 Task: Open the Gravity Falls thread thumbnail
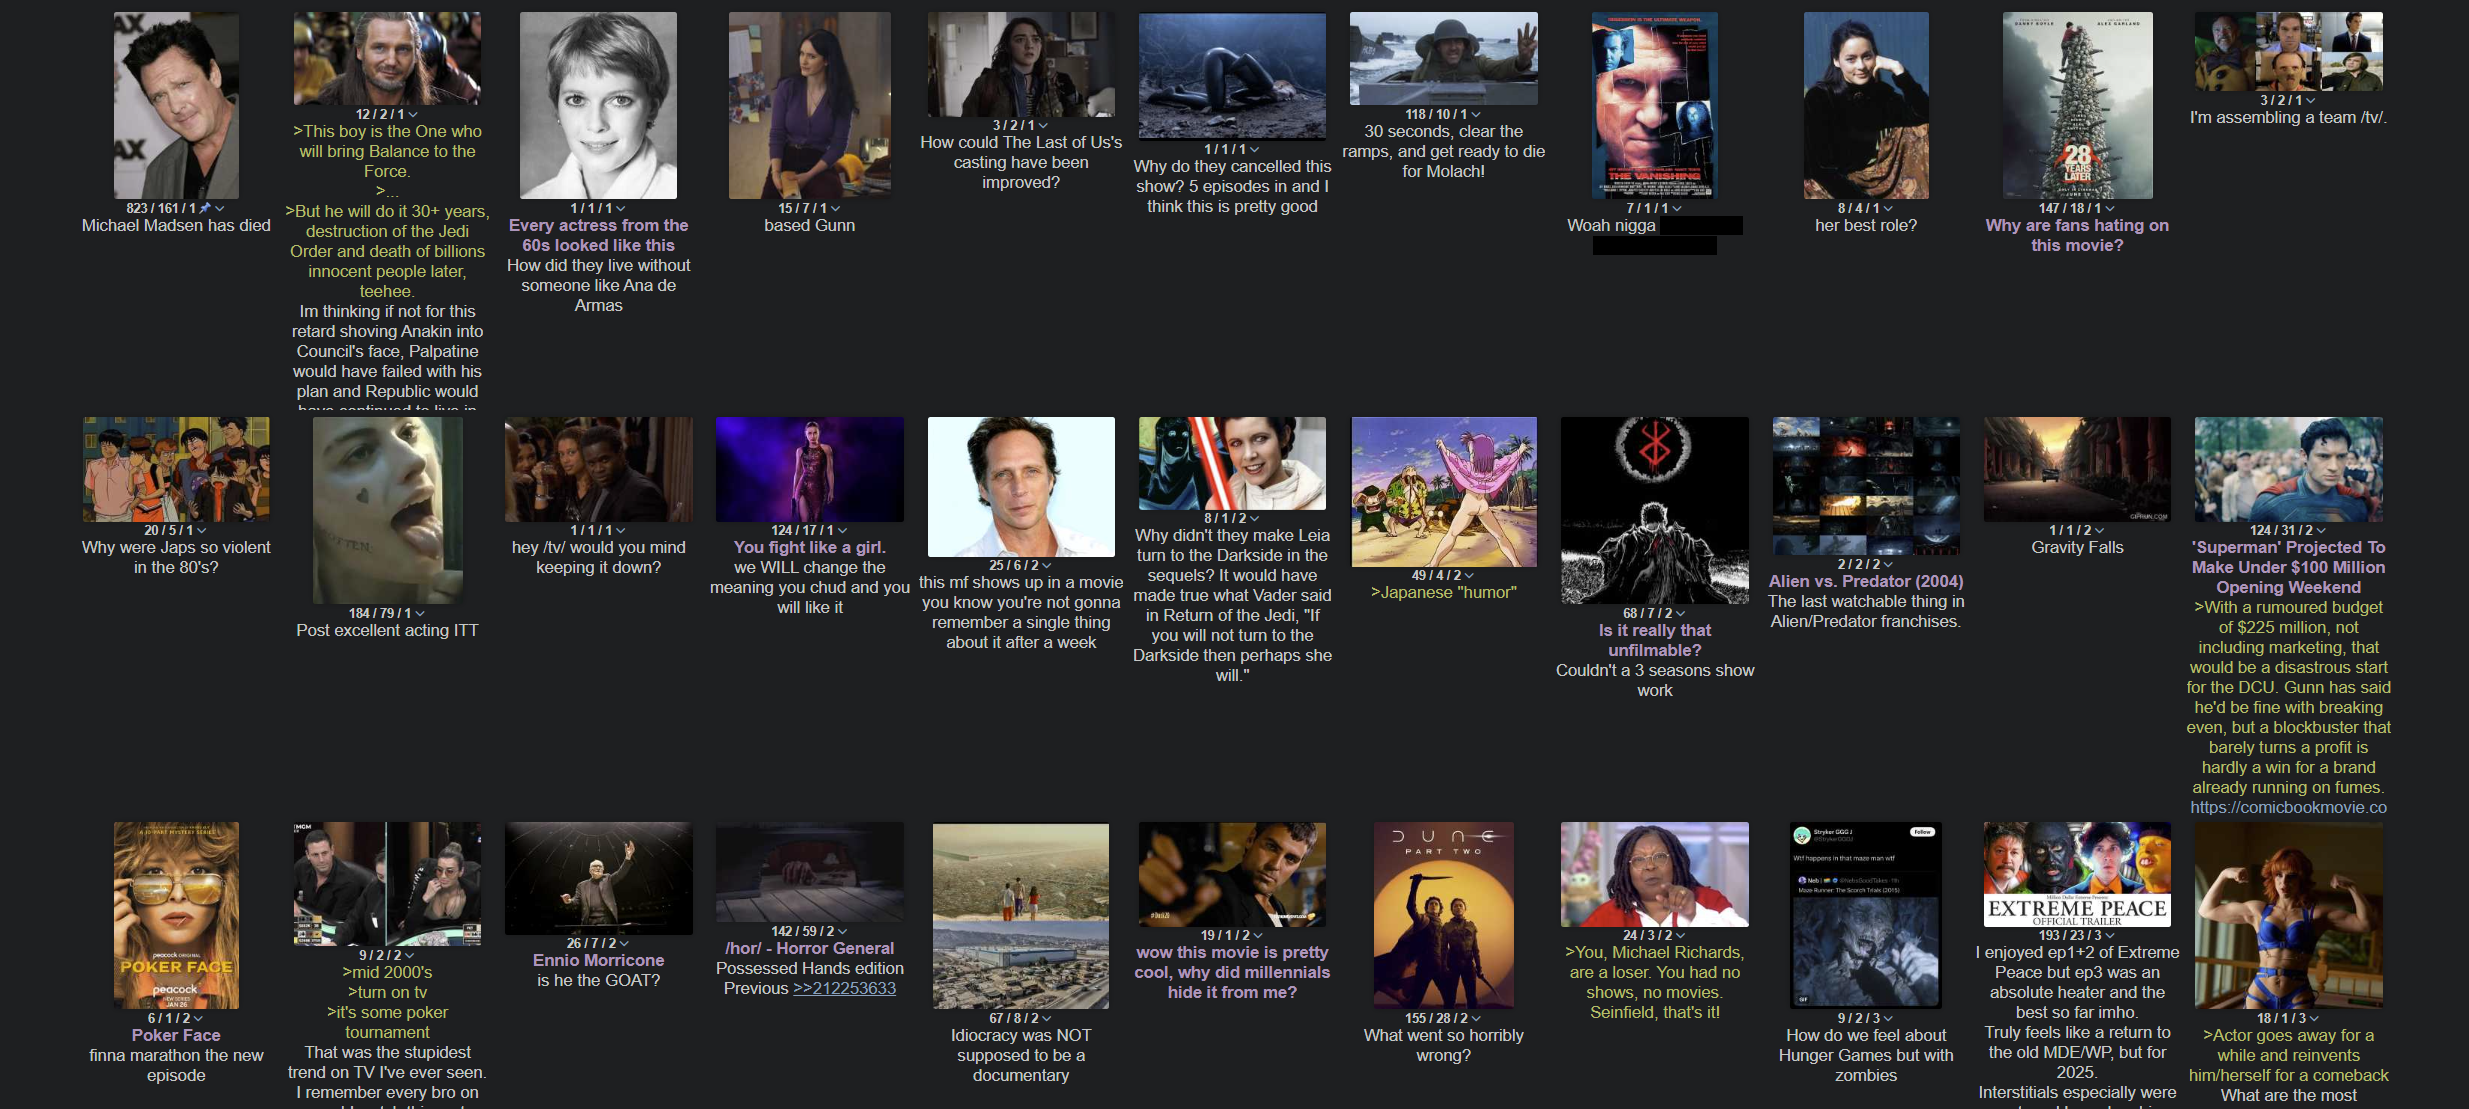(x=2077, y=469)
